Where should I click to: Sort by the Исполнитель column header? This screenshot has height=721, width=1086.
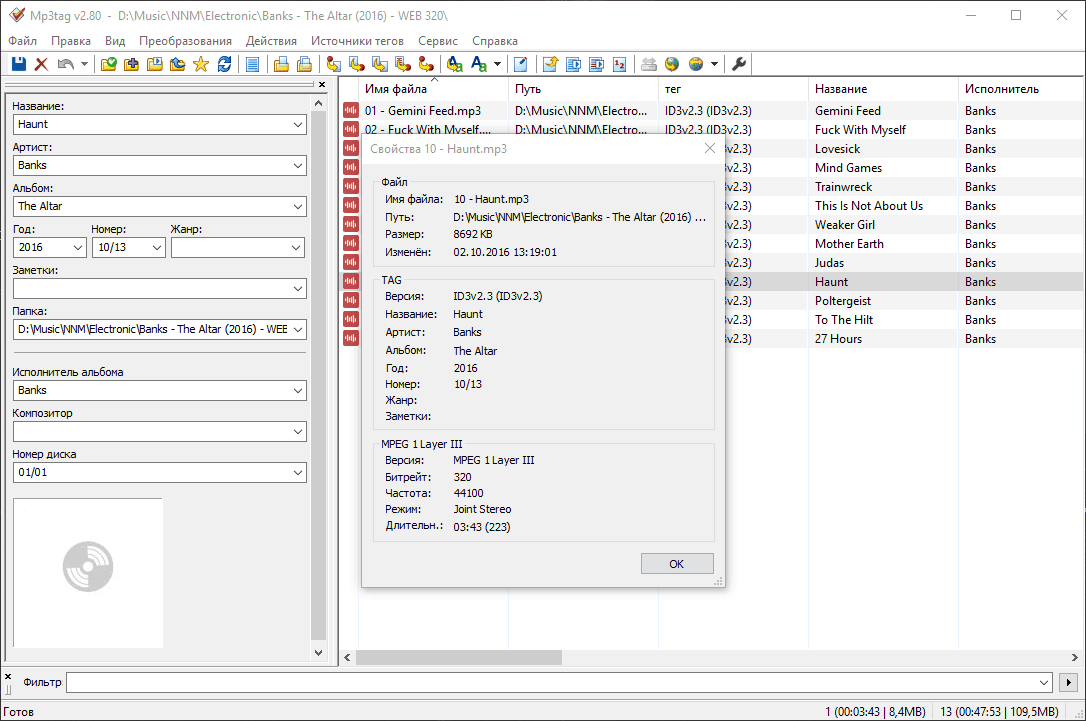(1022, 89)
